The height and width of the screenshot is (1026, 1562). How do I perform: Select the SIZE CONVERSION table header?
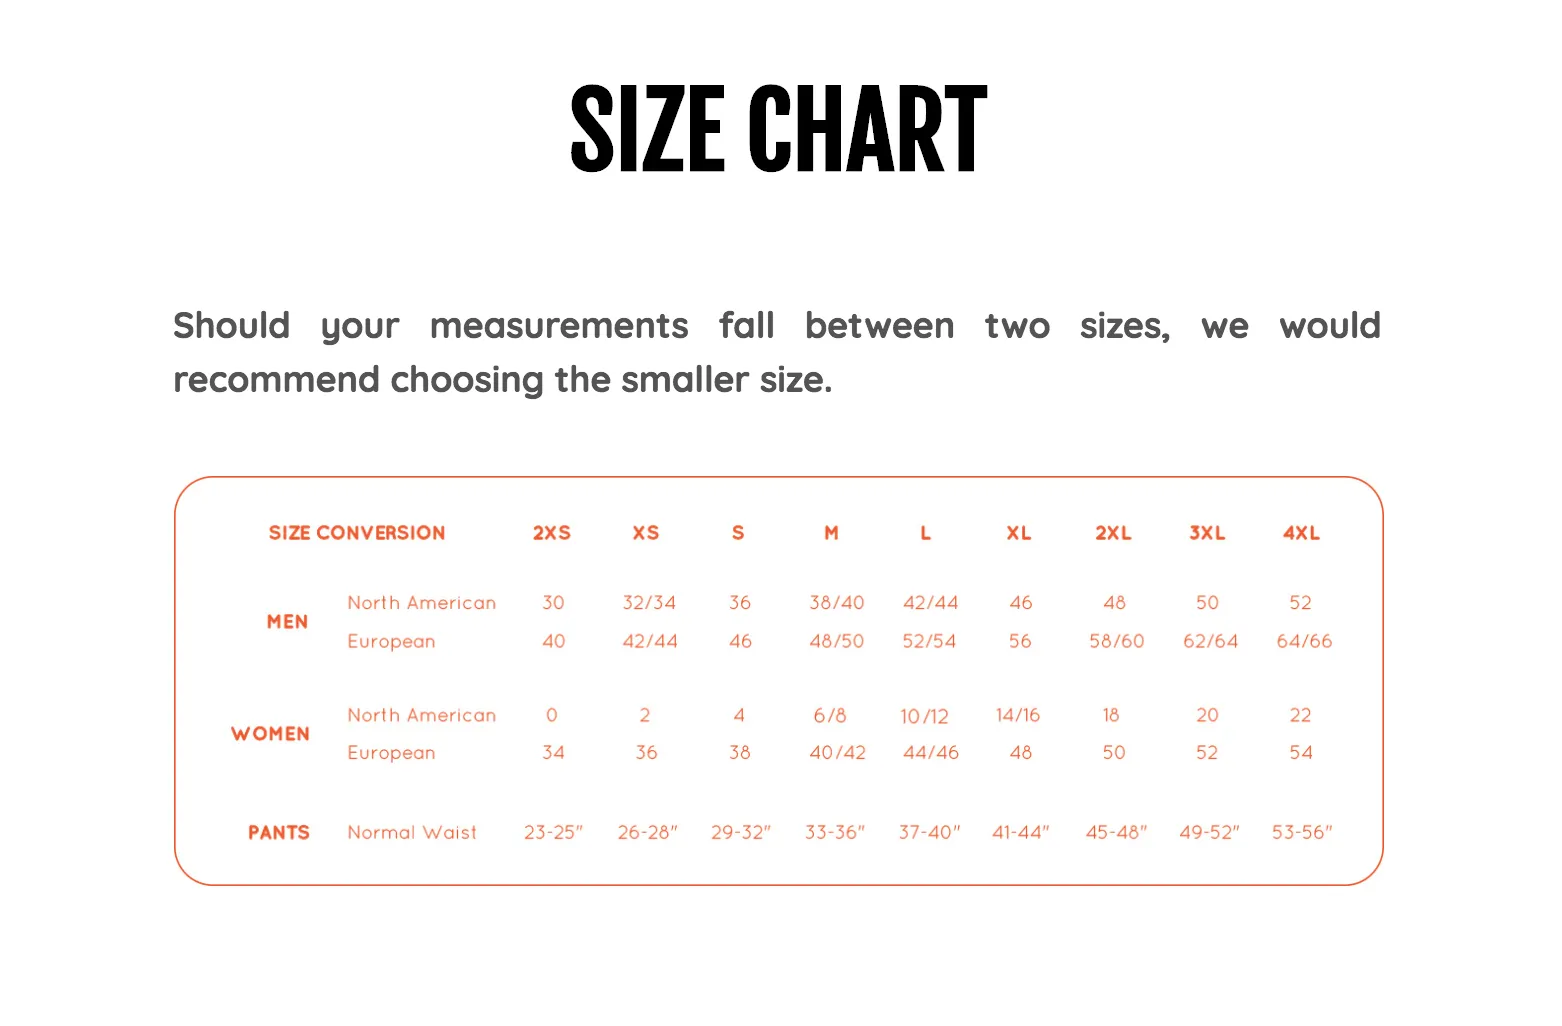[357, 533]
